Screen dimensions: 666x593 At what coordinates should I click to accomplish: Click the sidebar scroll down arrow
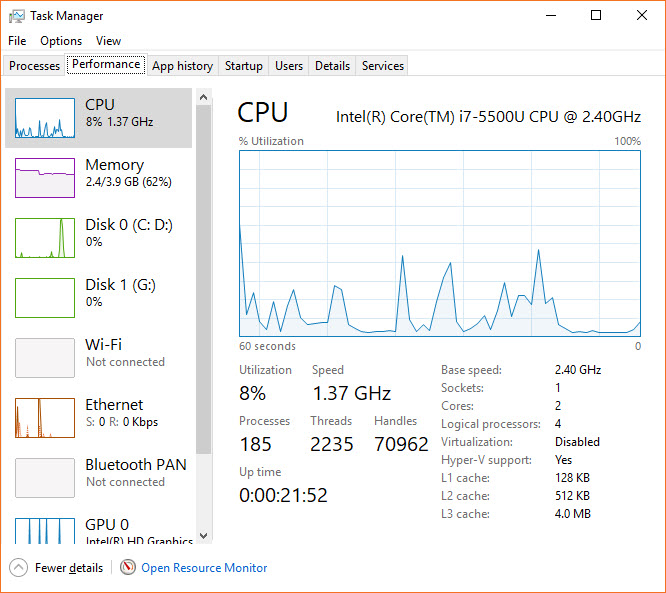coord(203,536)
